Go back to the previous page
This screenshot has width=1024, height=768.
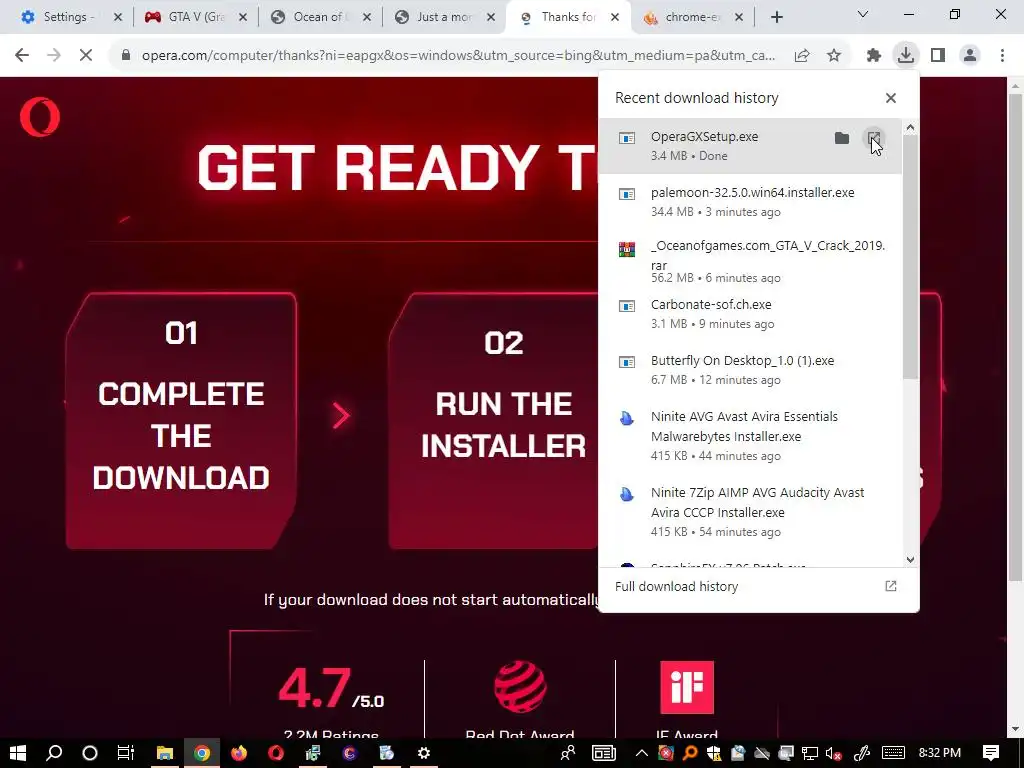pyautogui.click(x=22, y=56)
